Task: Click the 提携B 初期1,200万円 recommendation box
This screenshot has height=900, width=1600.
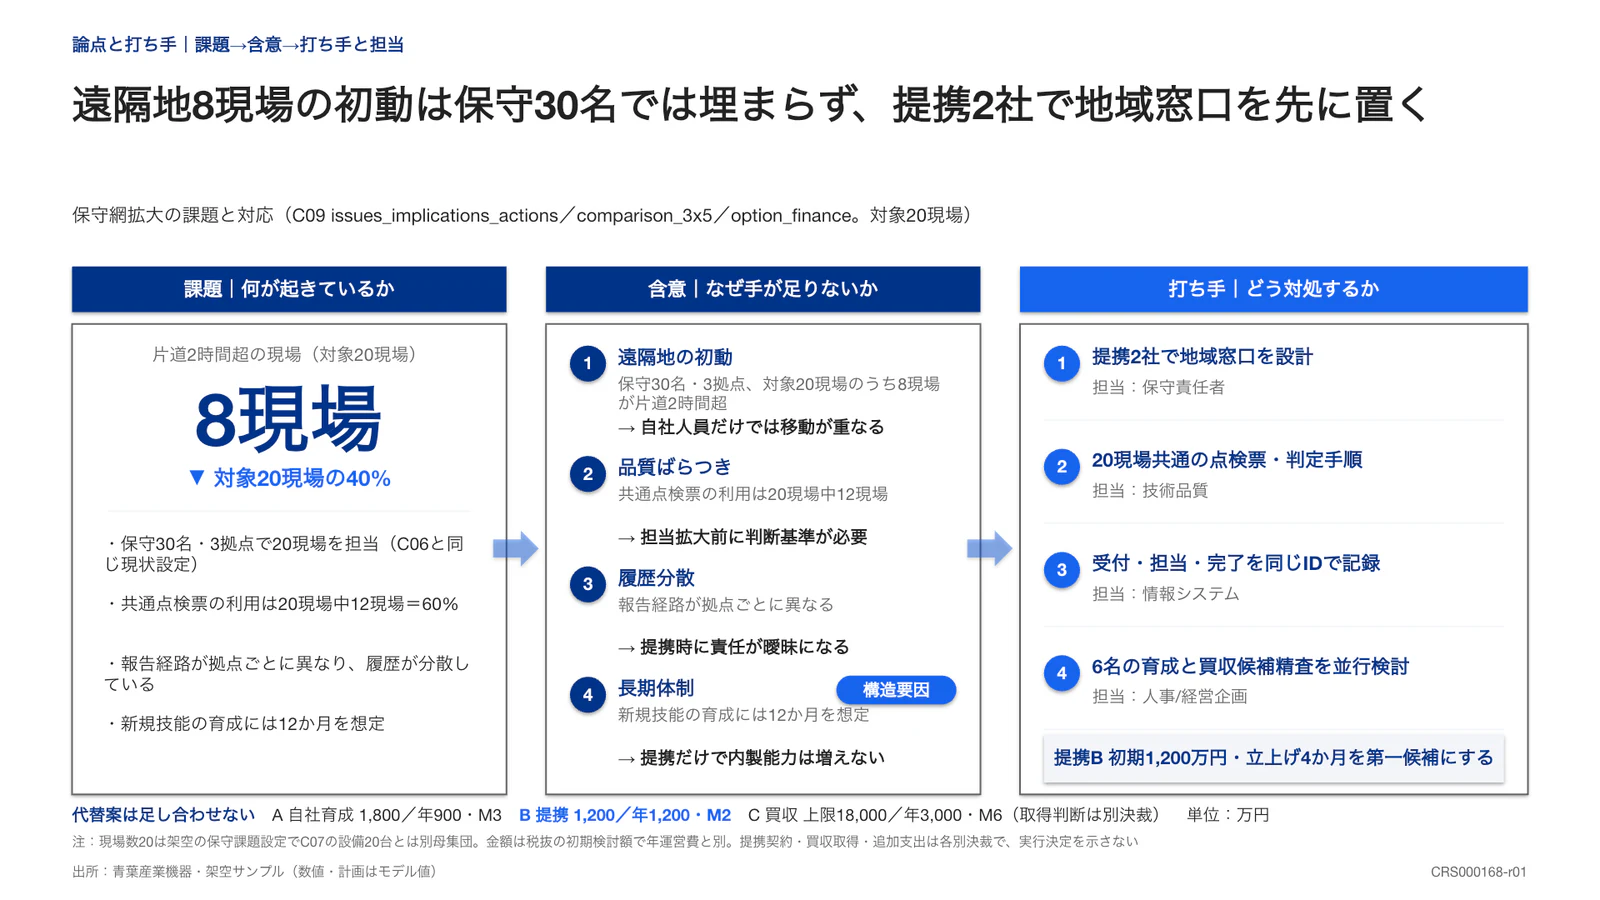Action: coord(1274,758)
